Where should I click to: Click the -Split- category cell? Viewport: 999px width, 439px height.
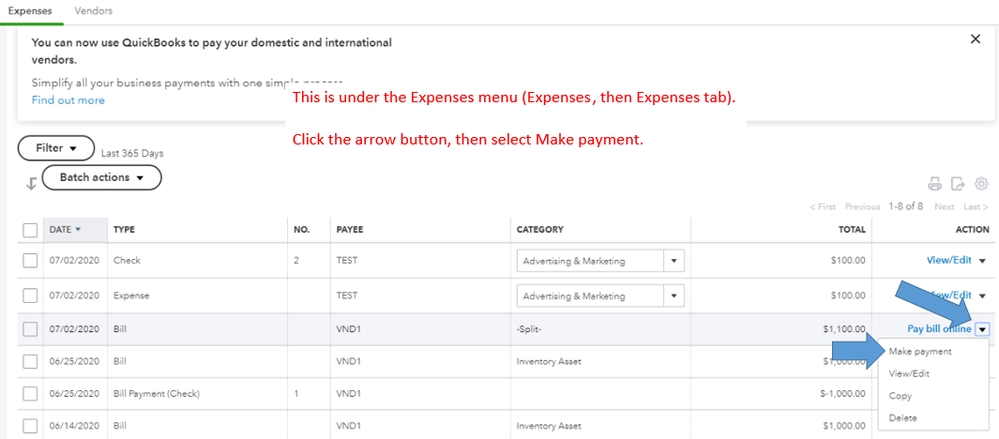click(529, 329)
